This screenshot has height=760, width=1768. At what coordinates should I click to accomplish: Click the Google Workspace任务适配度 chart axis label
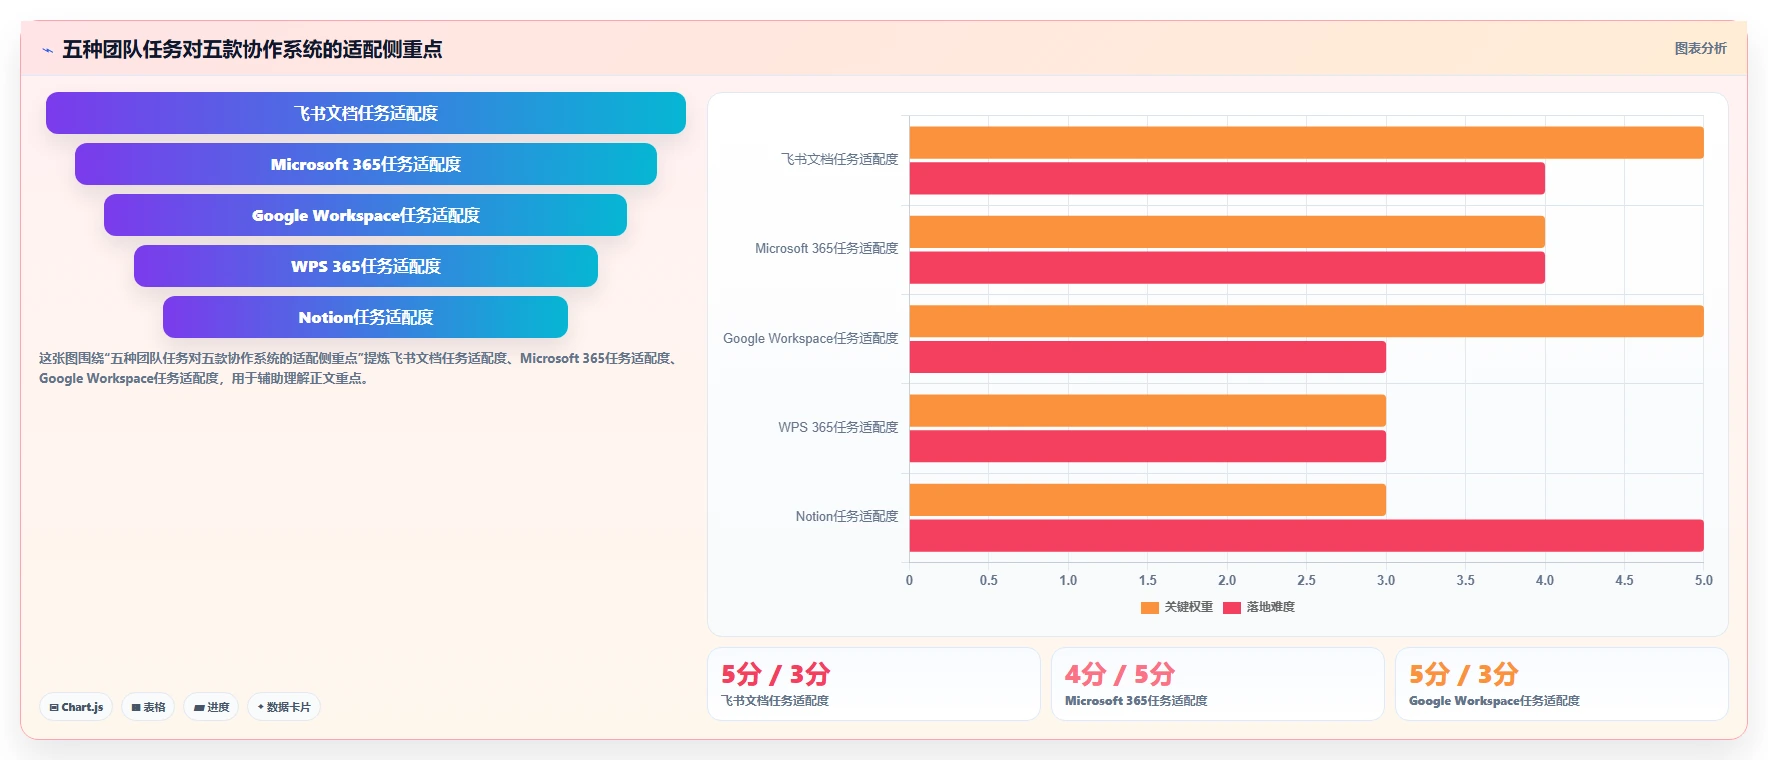pyautogui.click(x=811, y=338)
